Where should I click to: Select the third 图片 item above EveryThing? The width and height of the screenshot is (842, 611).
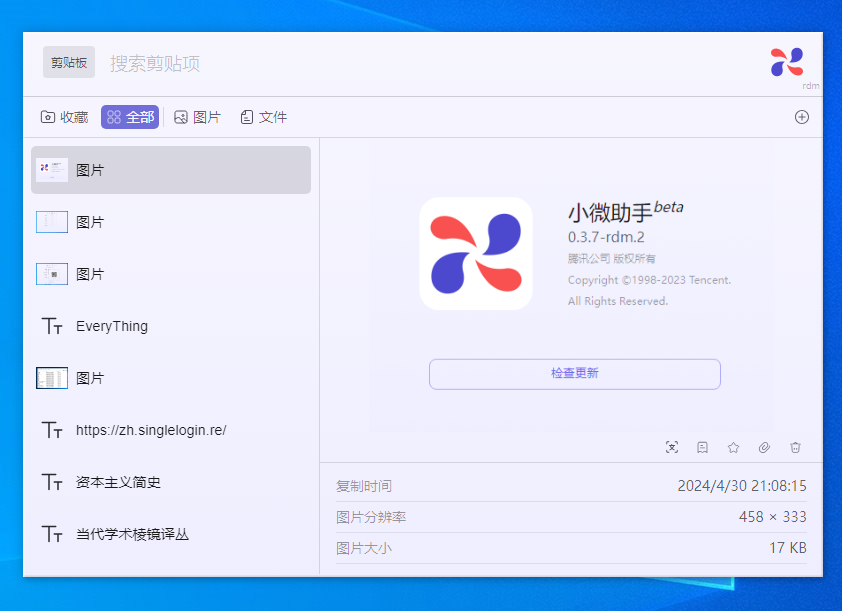(x=171, y=274)
